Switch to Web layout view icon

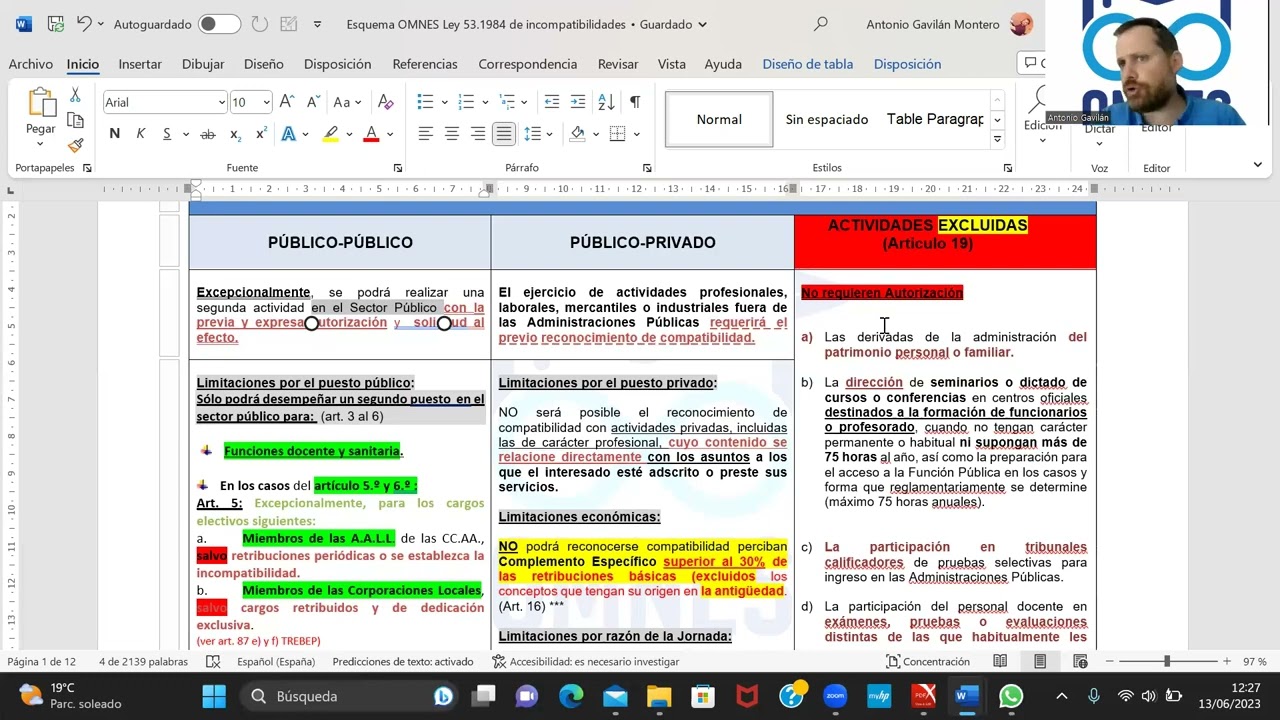[x=1080, y=662]
